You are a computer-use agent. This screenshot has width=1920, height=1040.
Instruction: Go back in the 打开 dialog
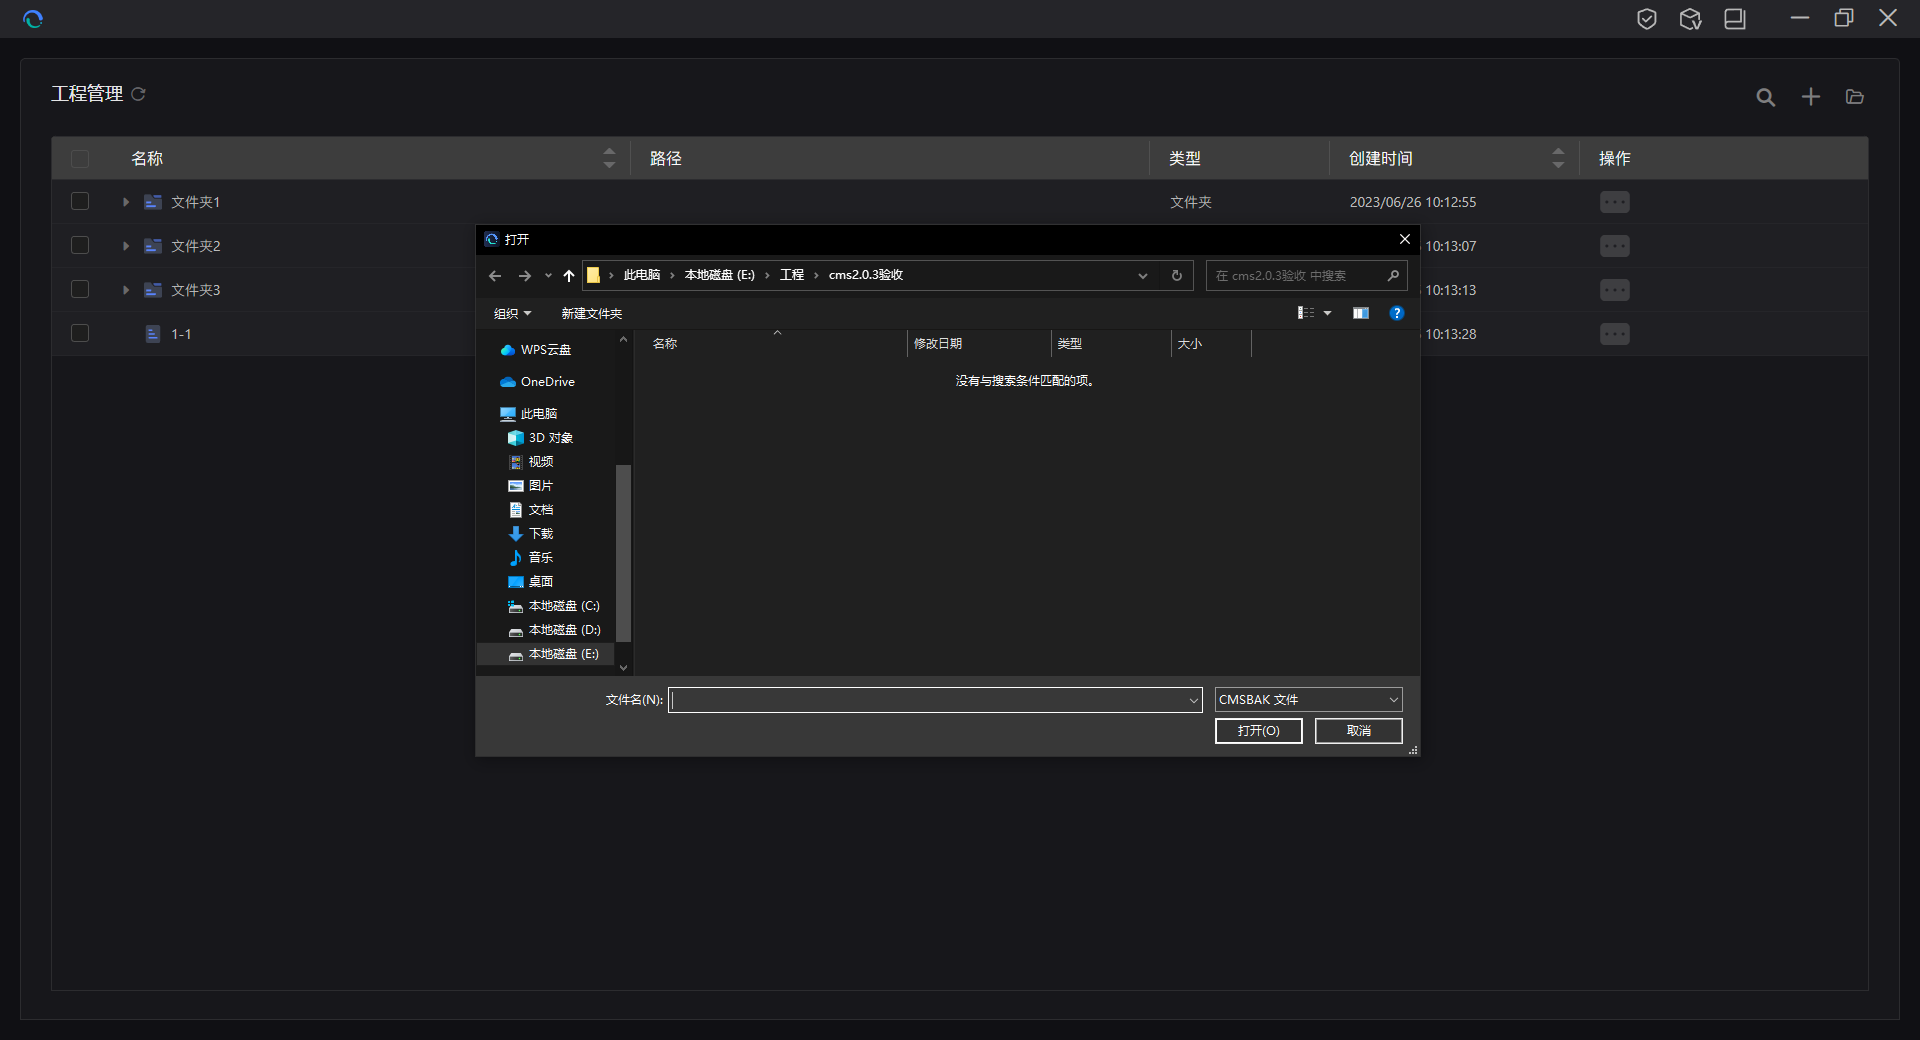click(495, 276)
